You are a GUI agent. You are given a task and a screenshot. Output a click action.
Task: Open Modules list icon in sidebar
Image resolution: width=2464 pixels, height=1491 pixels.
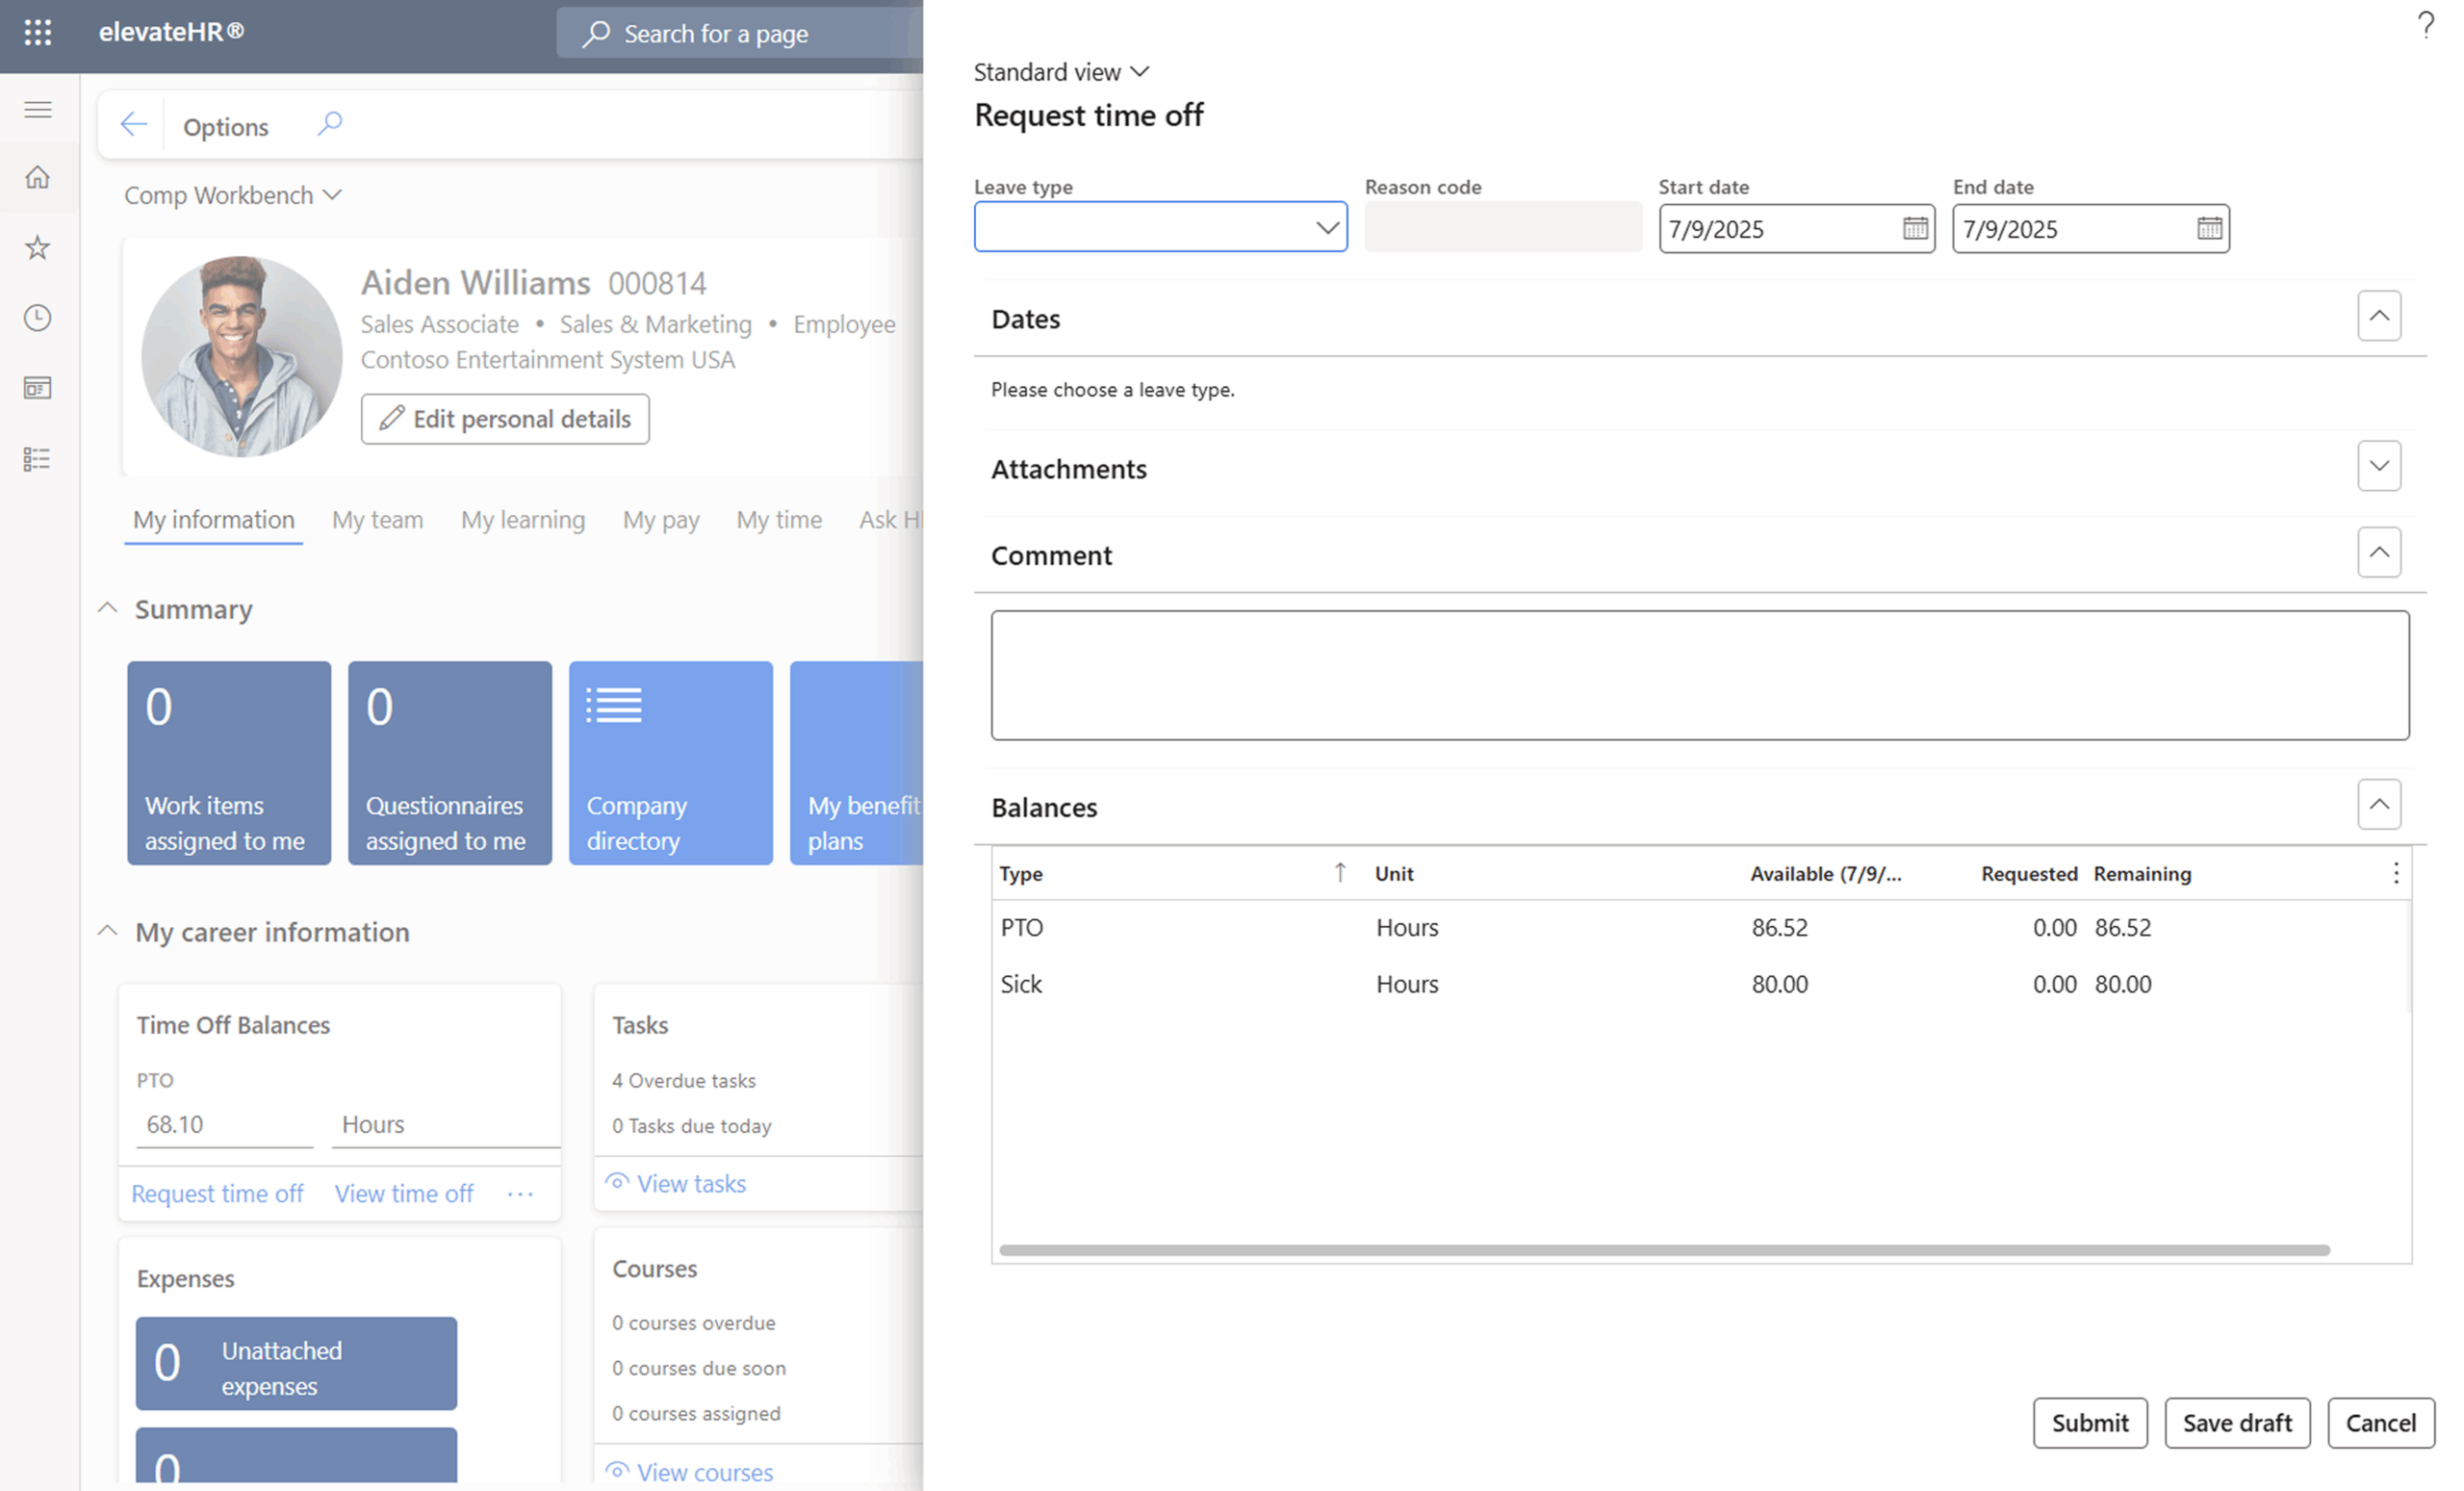pyautogui.click(x=38, y=459)
